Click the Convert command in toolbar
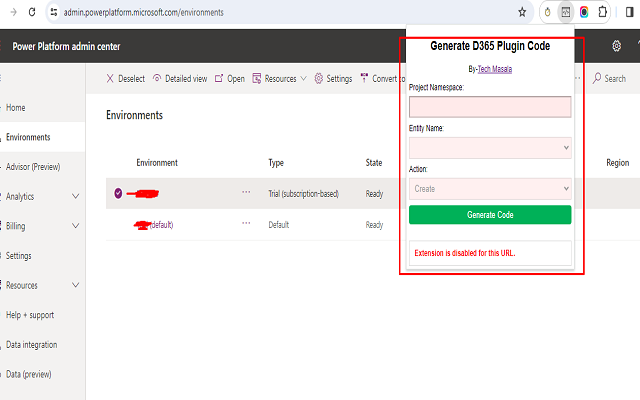Screen dimensions: 640x400 point(382,78)
